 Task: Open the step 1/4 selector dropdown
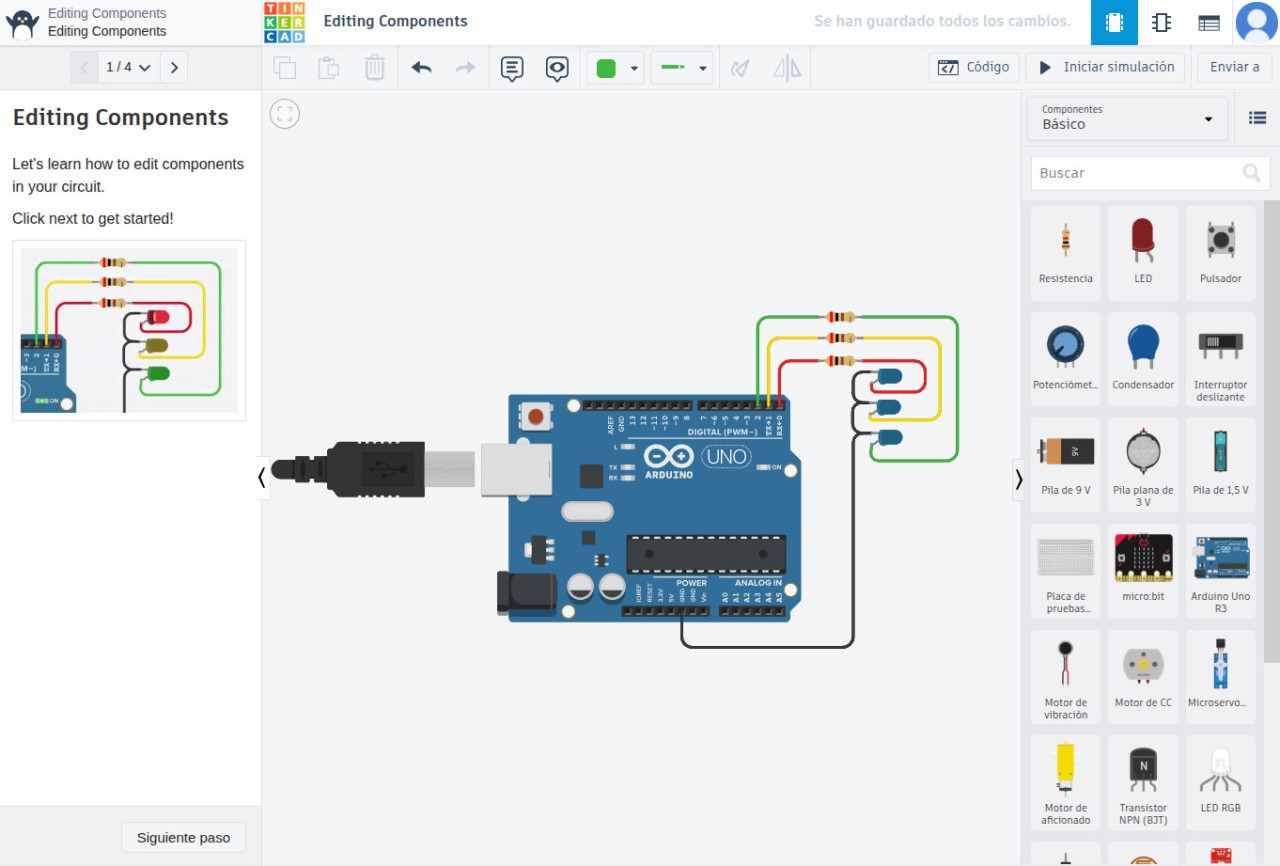129,67
